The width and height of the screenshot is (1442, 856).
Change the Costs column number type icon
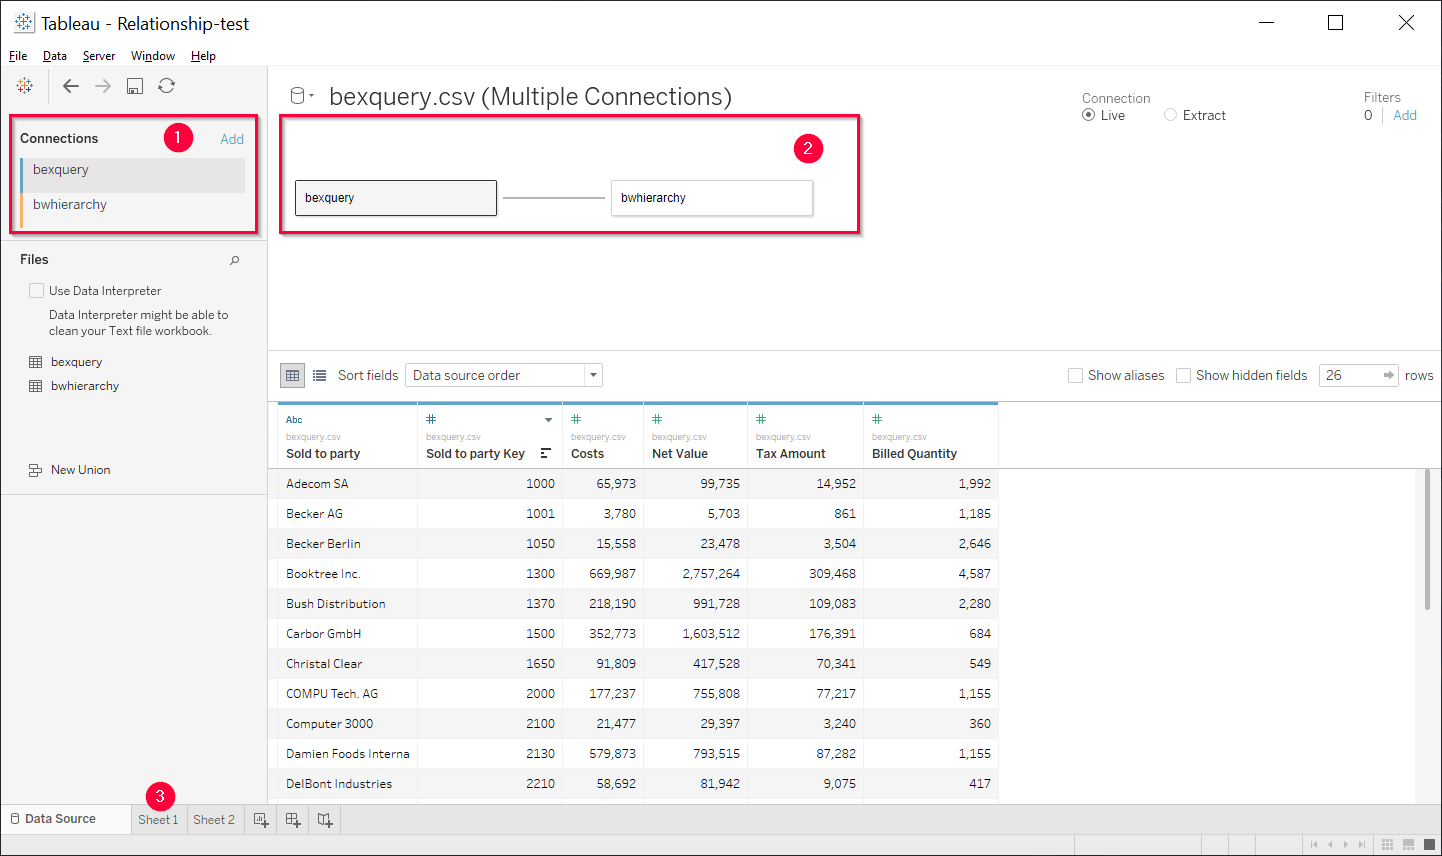pos(576,419)
